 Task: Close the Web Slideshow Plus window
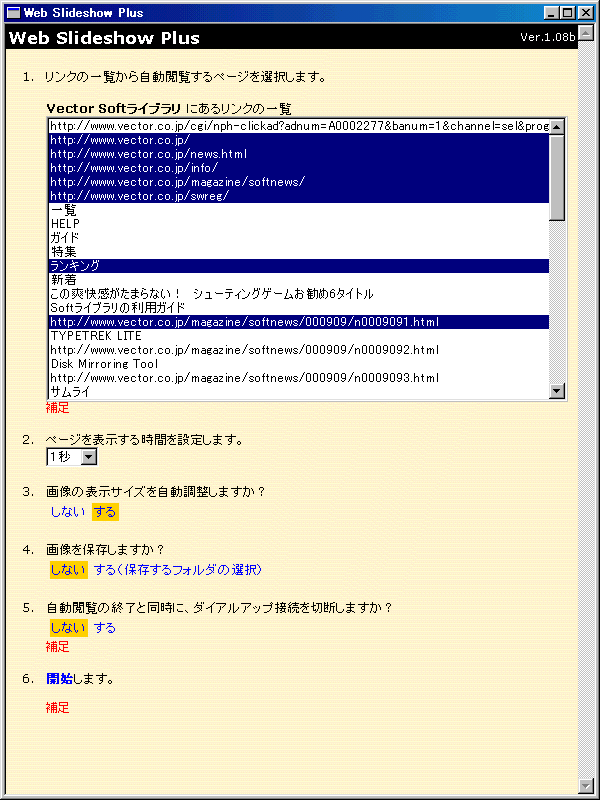click(x=584, y=13)
